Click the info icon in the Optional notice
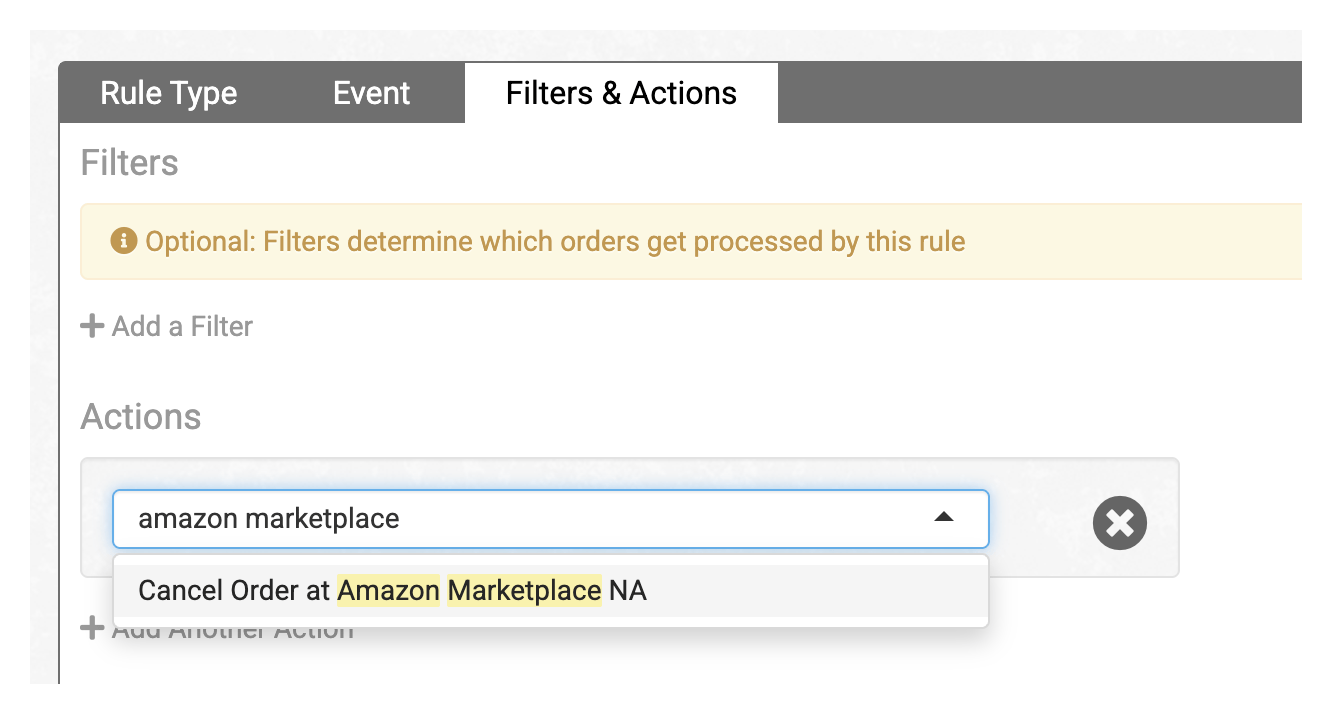The height and width of the screenshot is (714, 1332). [123, 241]
